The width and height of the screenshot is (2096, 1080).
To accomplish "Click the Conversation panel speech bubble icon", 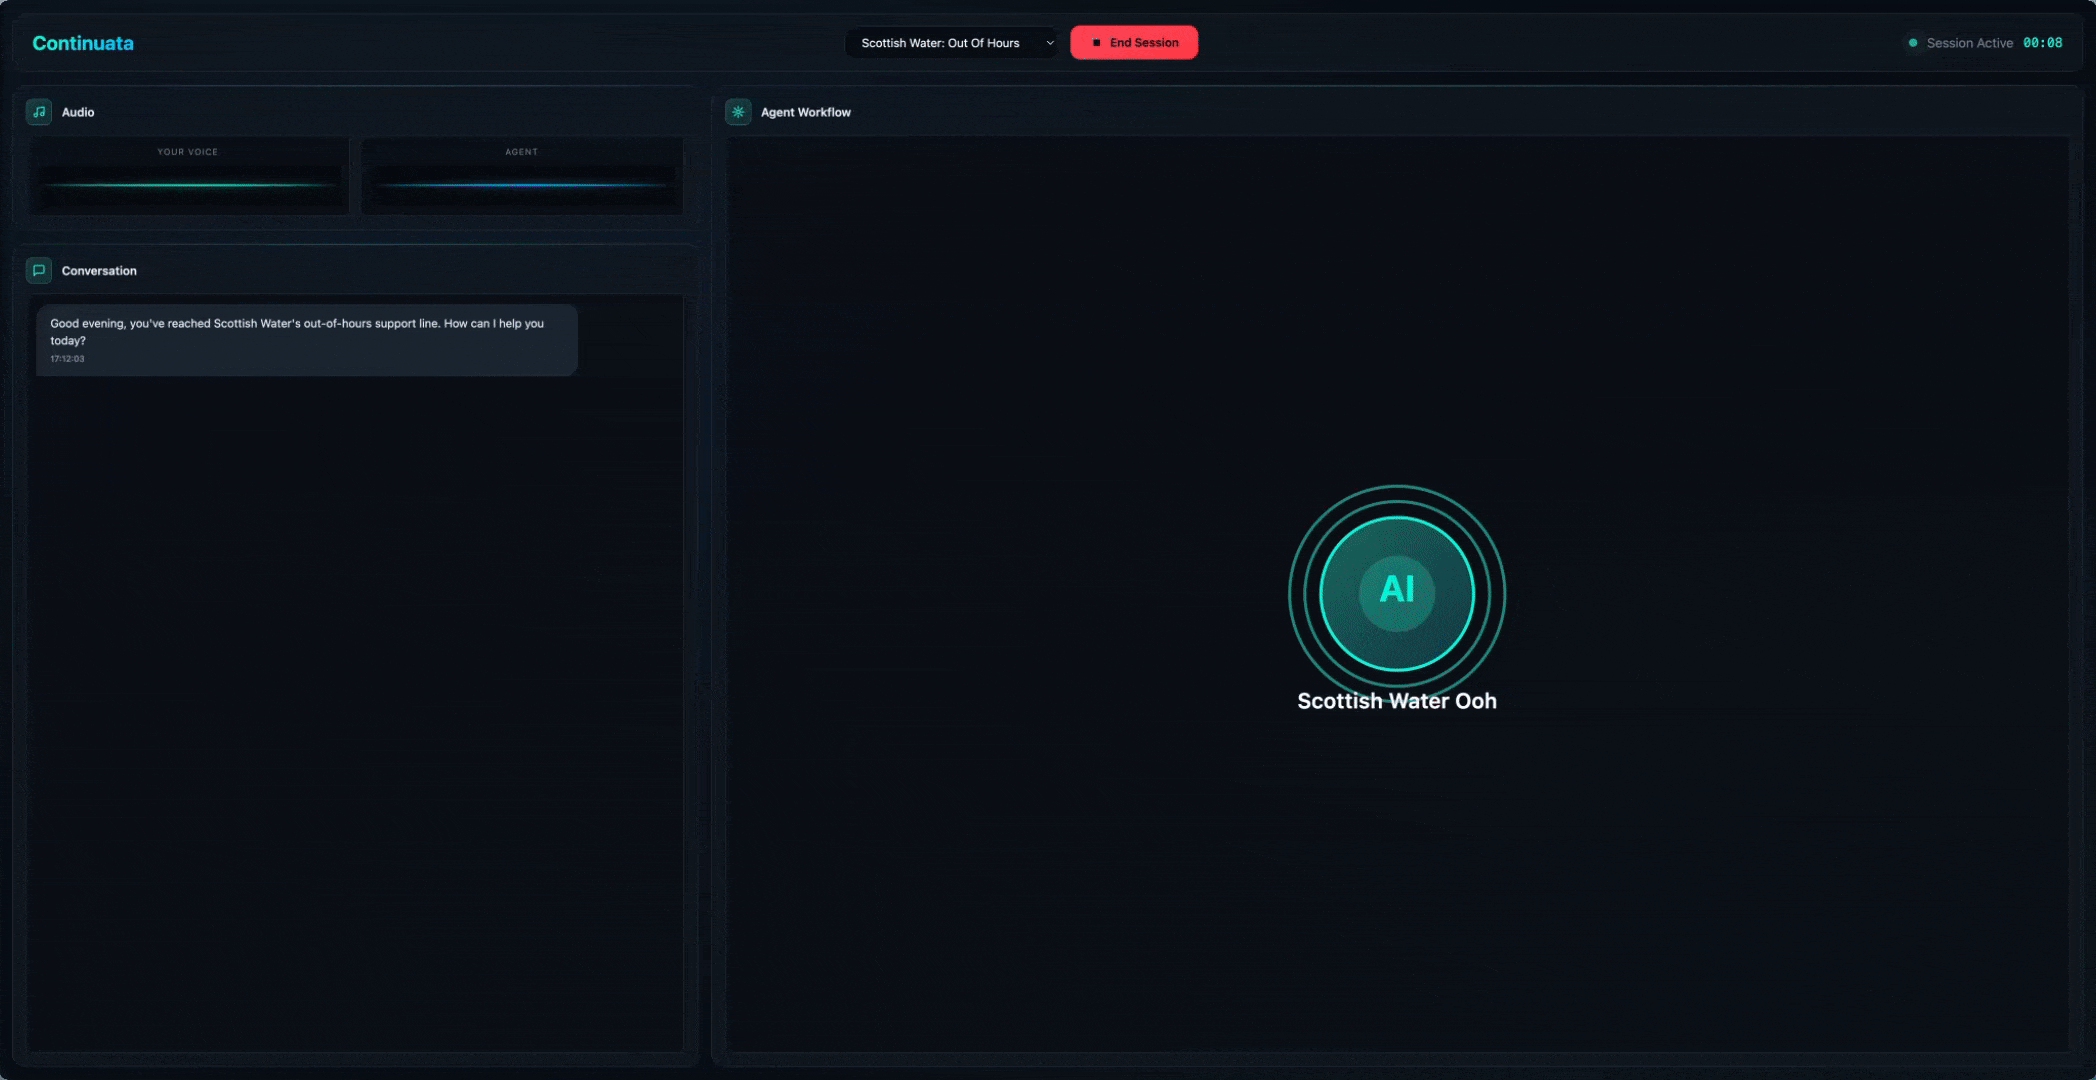I will (x=39, y=270).
